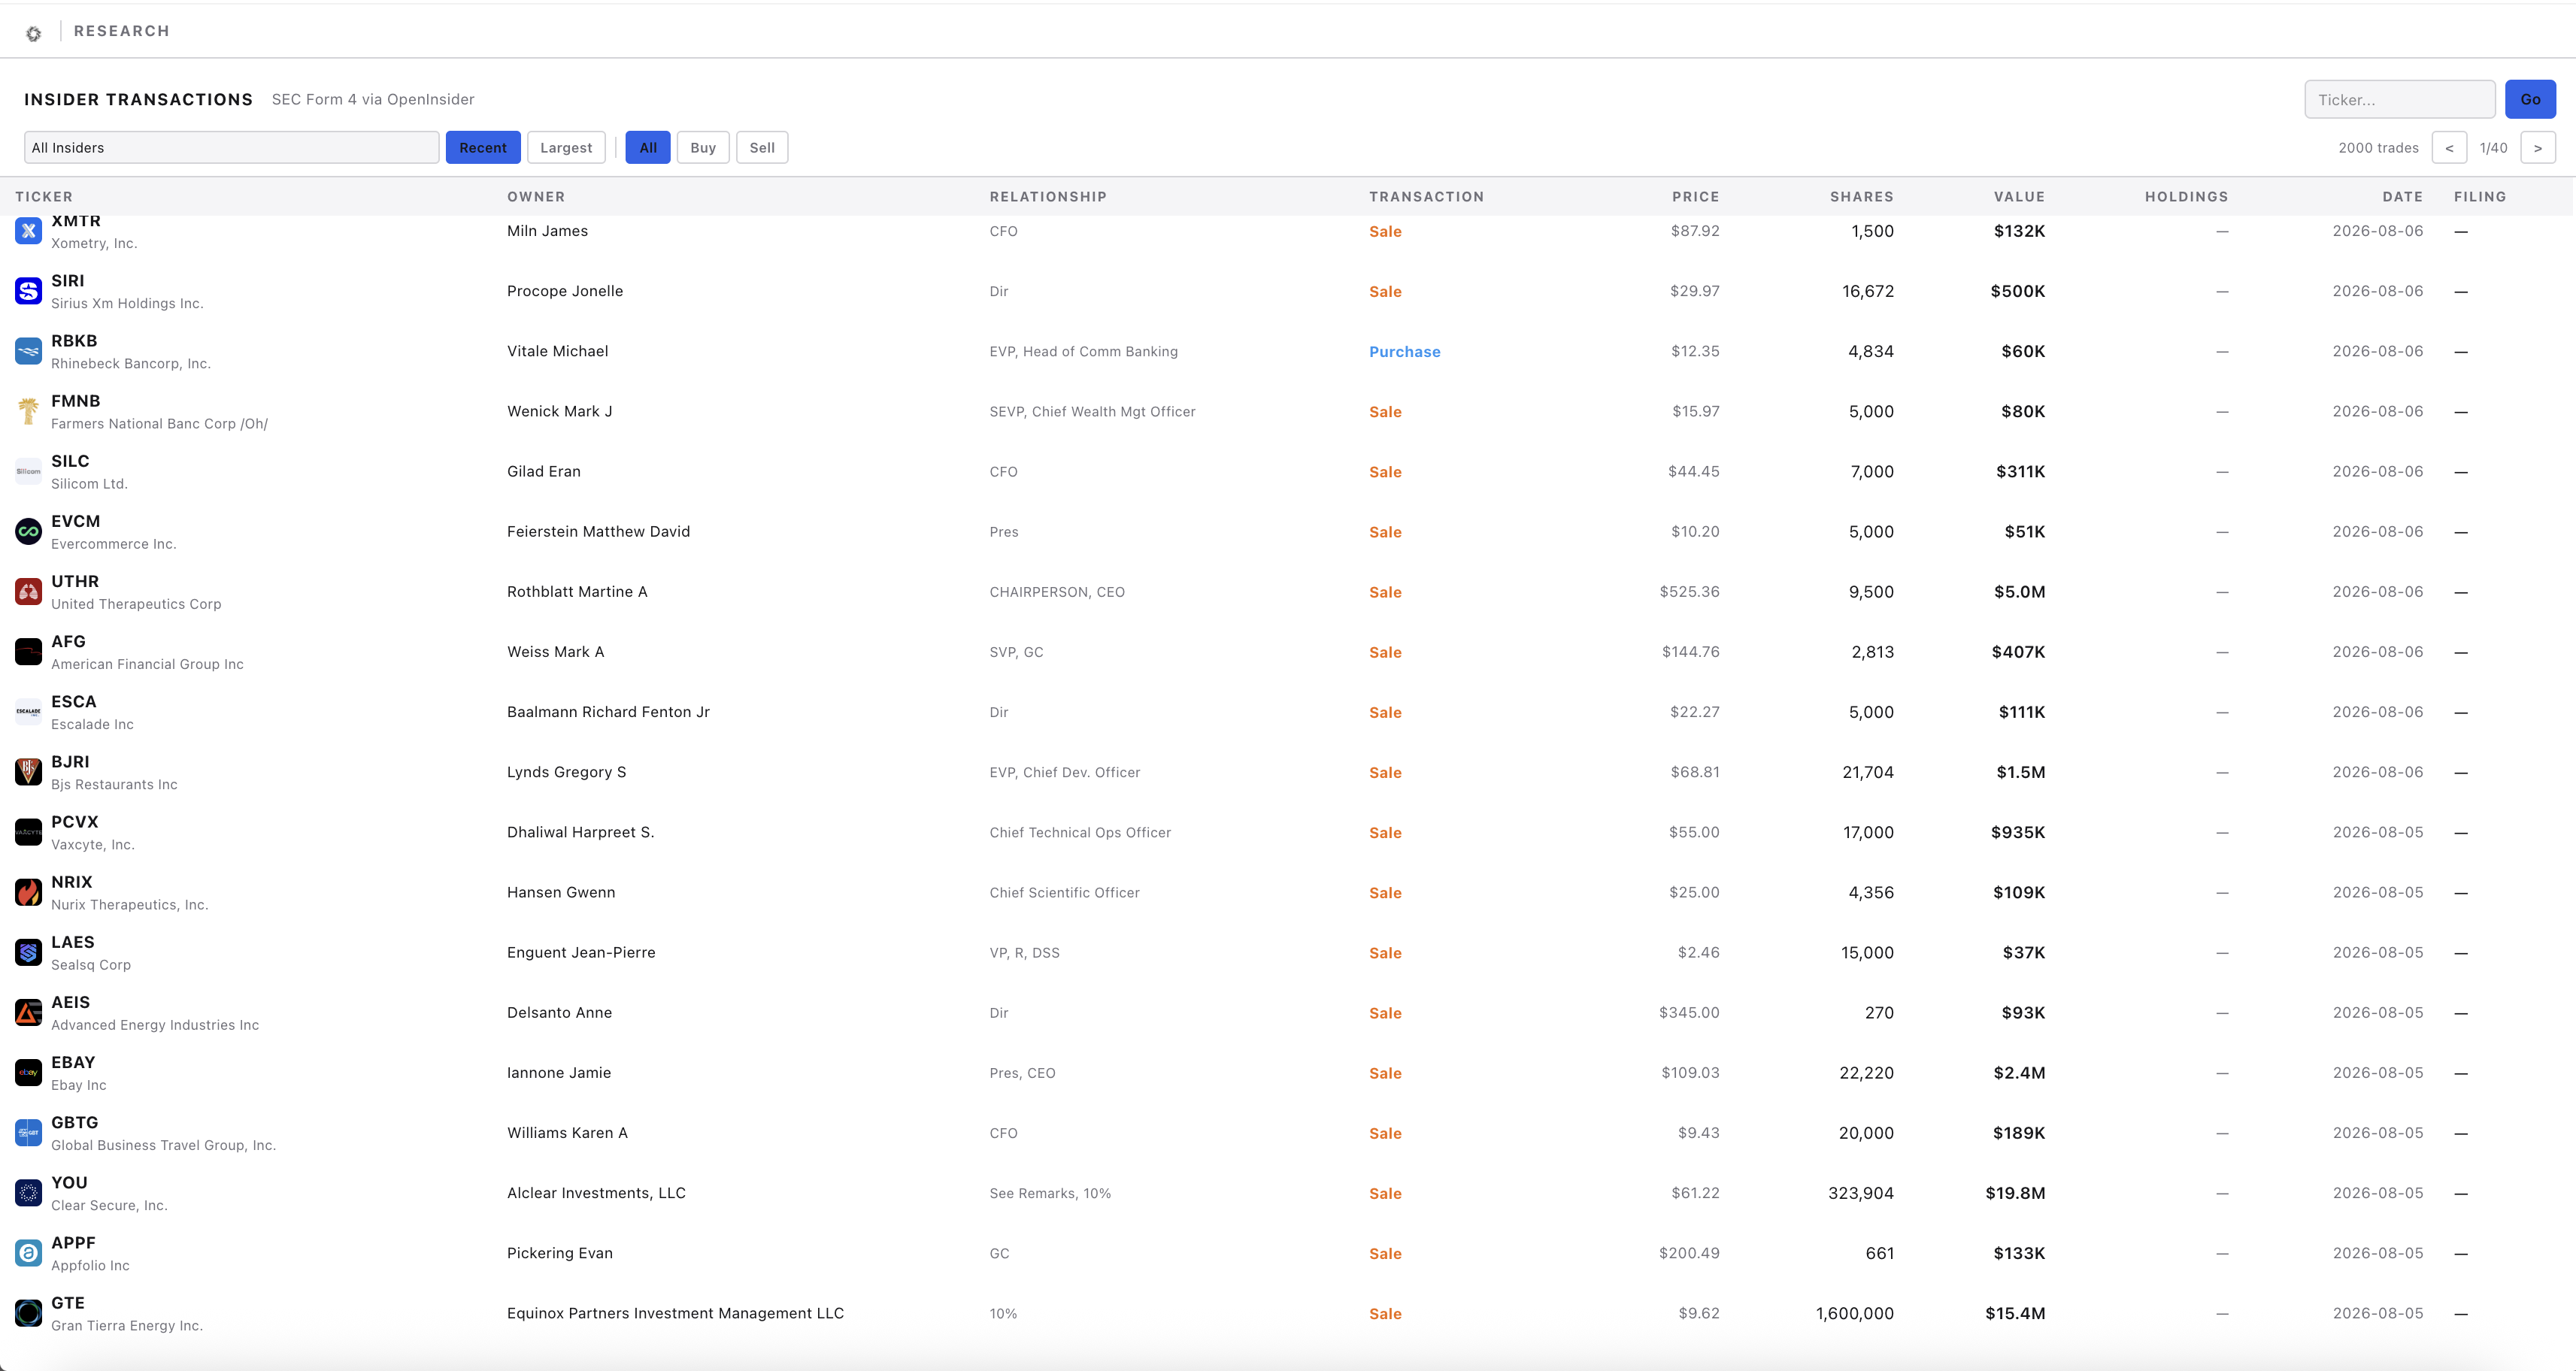2576x1371 pixels.
Task: Click the $15.4M value for GTE
Action: (2015, 1313)
